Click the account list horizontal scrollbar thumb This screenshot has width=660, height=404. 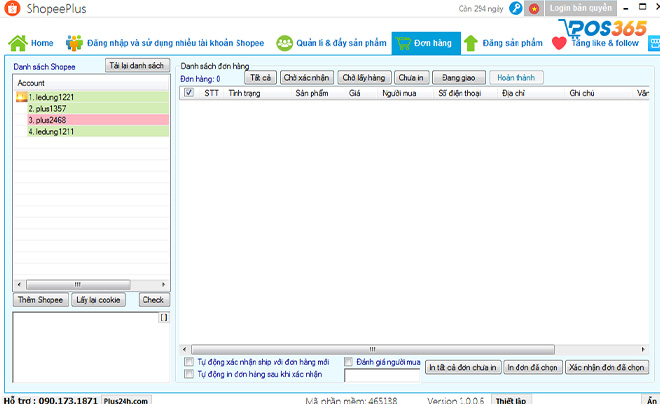tap(78, 285)
